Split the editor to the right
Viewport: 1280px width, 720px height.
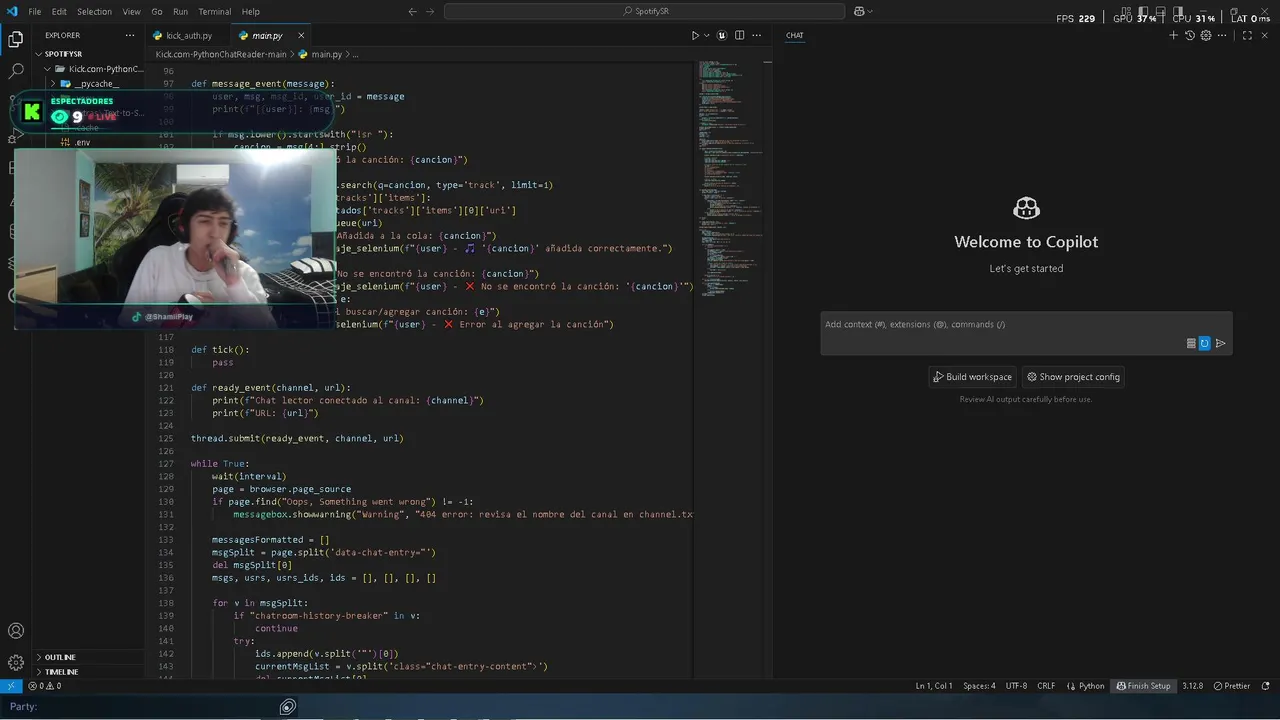coord(740,35)
